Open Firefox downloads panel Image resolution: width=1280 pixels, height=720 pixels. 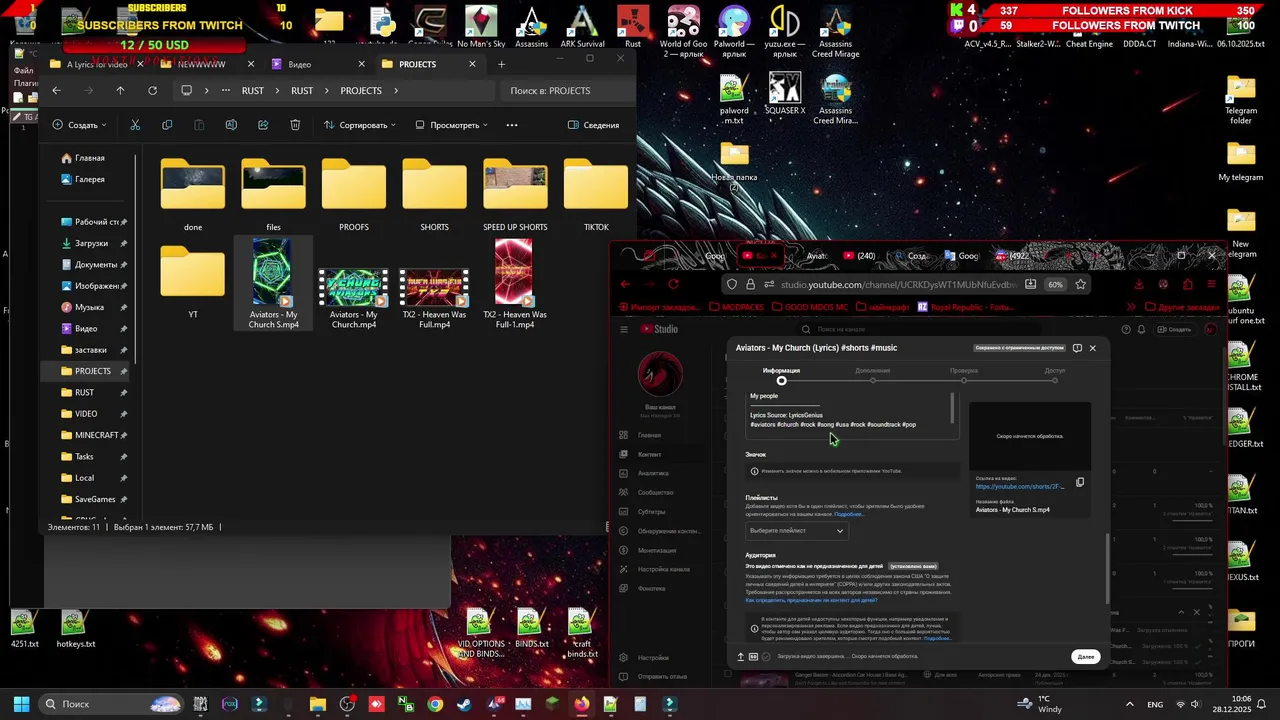[1138, 284]
